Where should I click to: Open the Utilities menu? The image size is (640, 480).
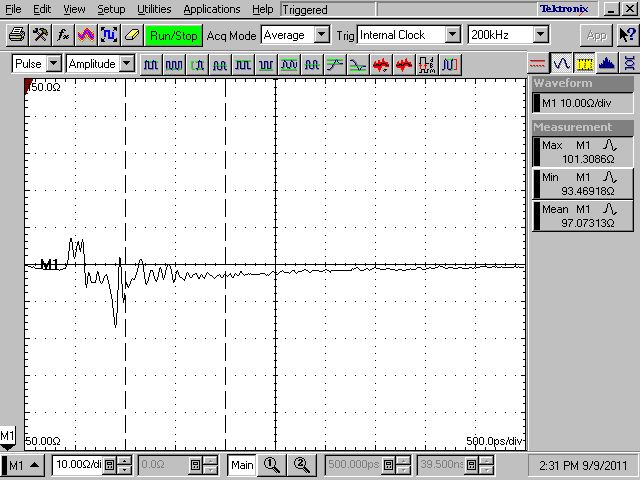(153, 9)
